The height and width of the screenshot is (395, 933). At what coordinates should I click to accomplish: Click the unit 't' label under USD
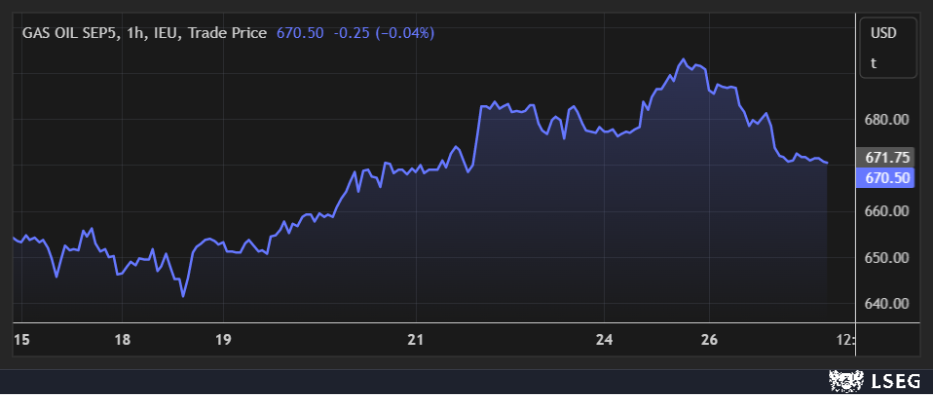point(873,63)
